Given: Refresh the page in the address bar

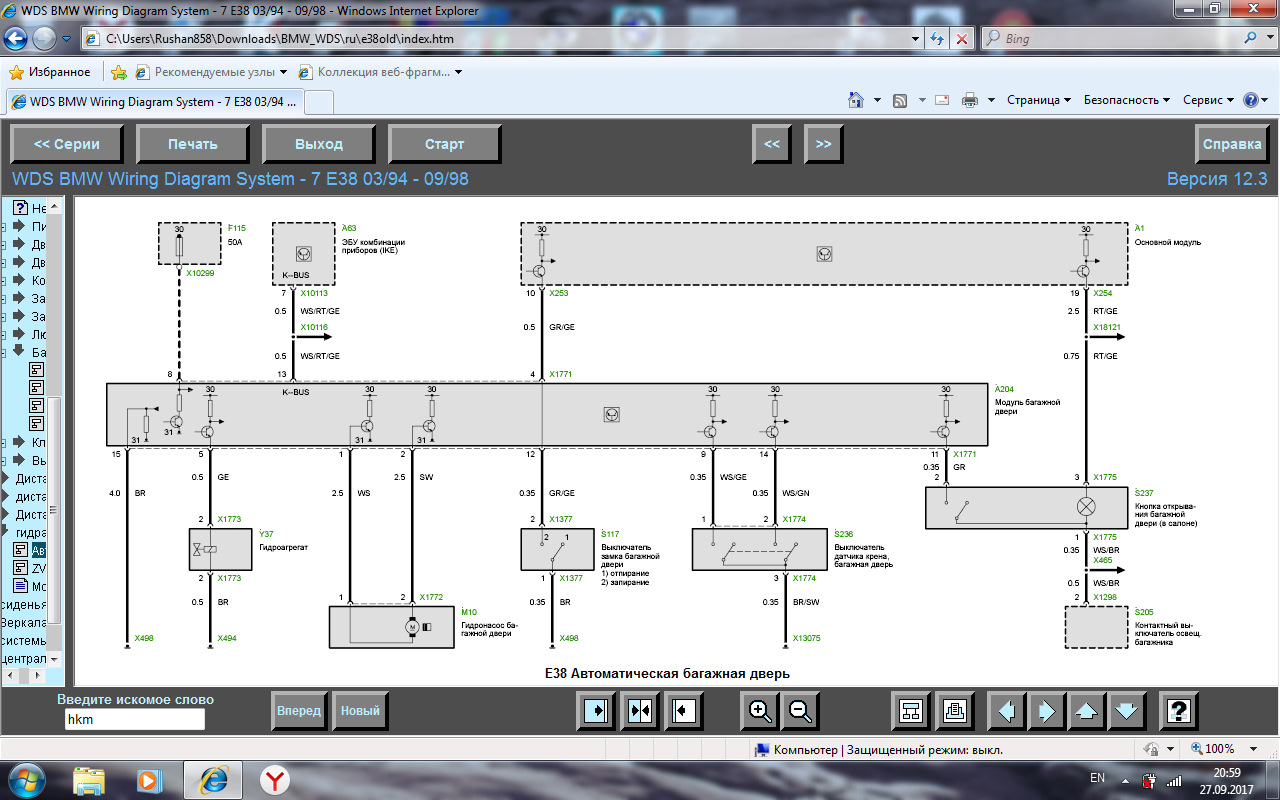Looking at the screenshot, I should click(938, 39).
